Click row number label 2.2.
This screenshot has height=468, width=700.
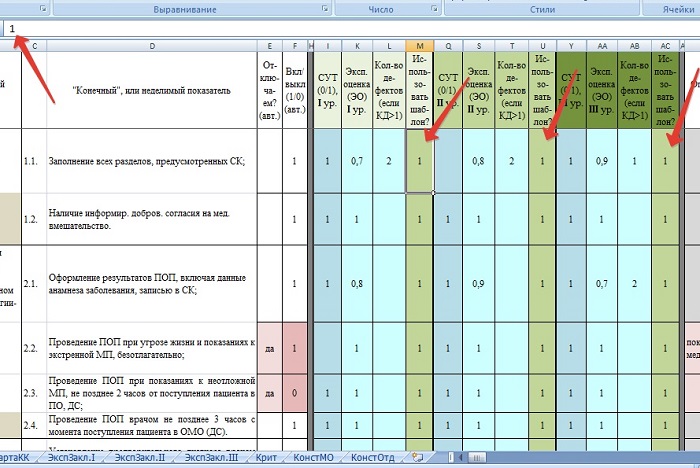click(x=34, y=348)
